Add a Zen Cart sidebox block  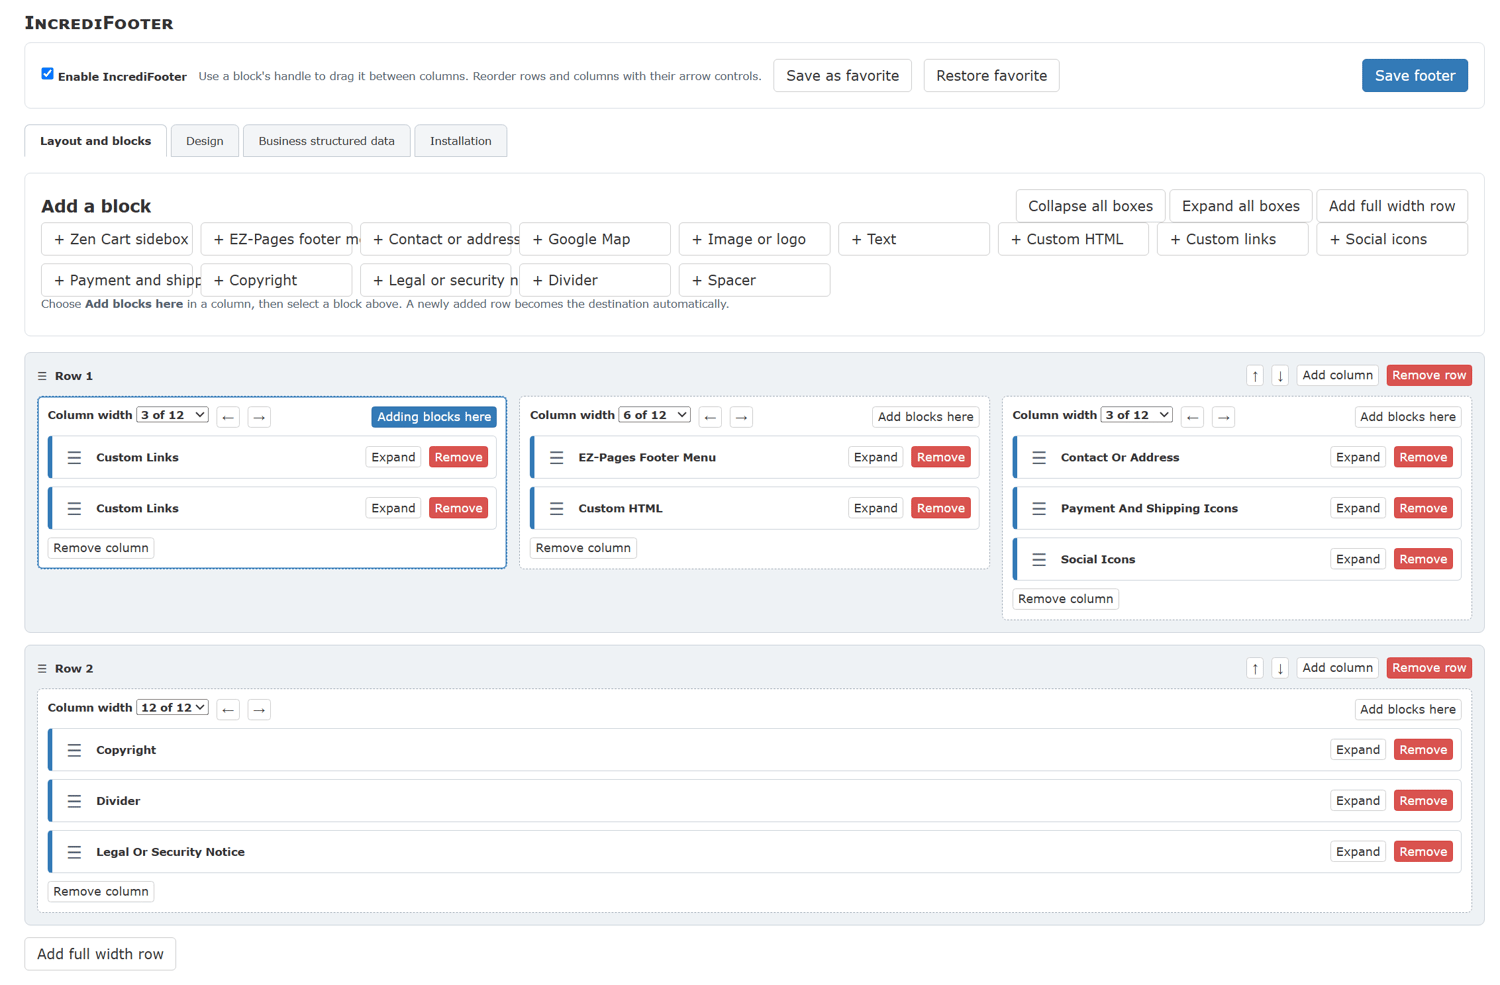[x=116, y=239]
